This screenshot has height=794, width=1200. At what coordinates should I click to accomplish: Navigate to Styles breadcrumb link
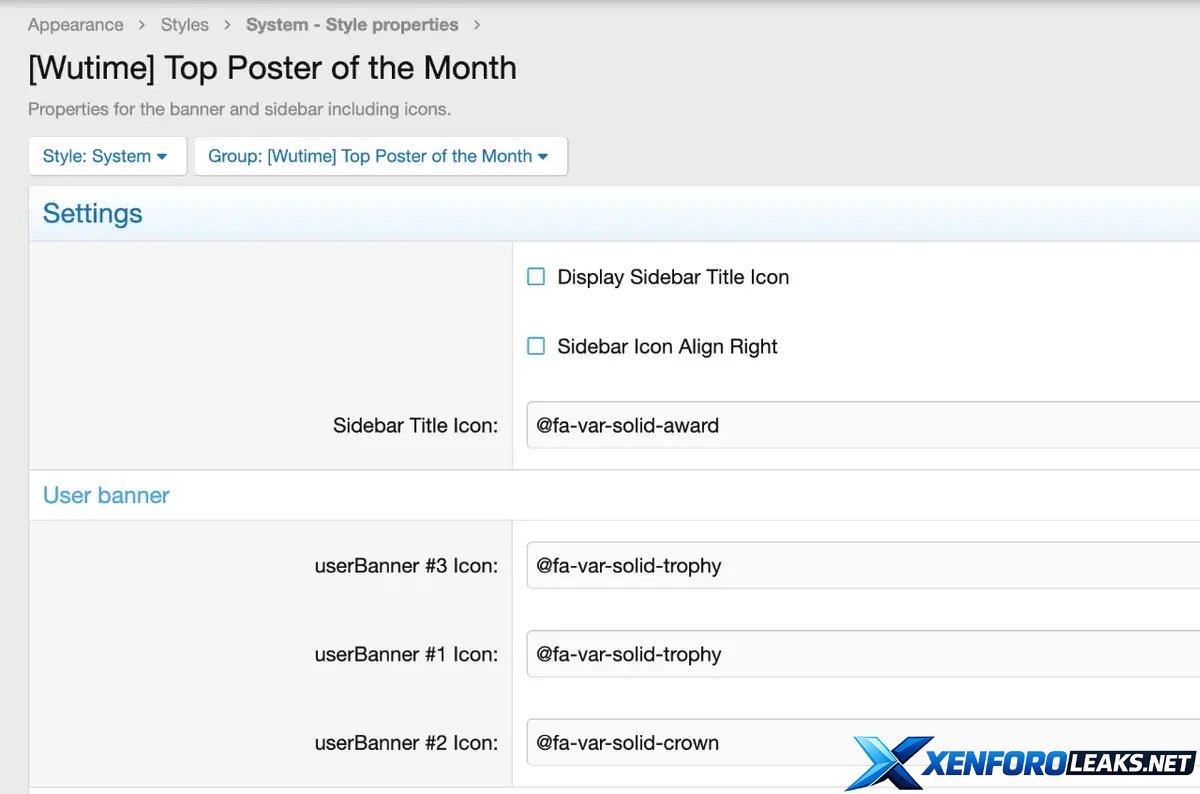(185, 25)
